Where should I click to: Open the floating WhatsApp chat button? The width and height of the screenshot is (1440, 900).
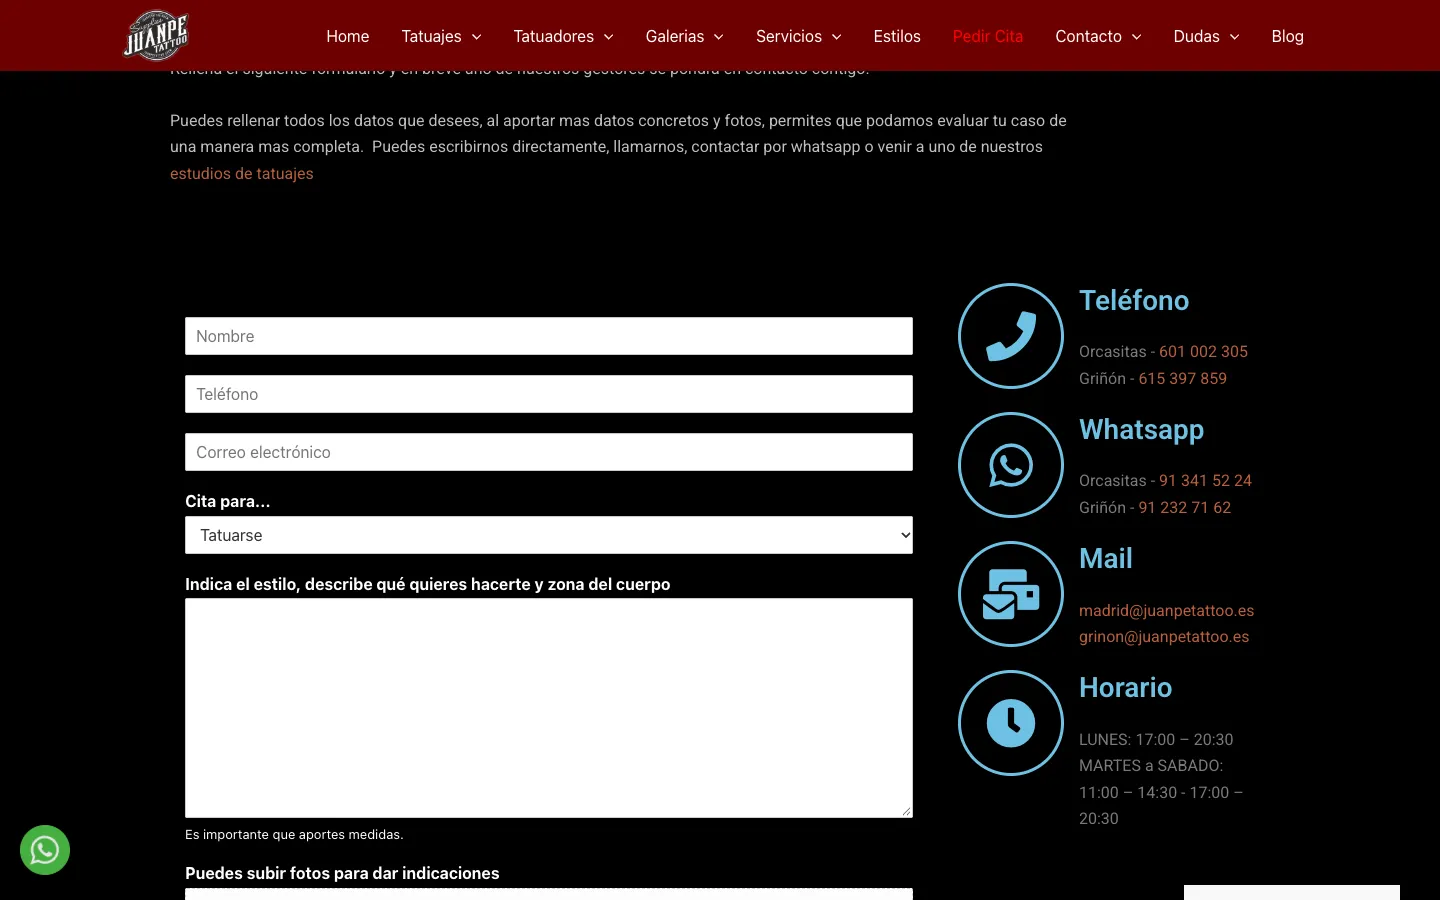pos(45,850)
